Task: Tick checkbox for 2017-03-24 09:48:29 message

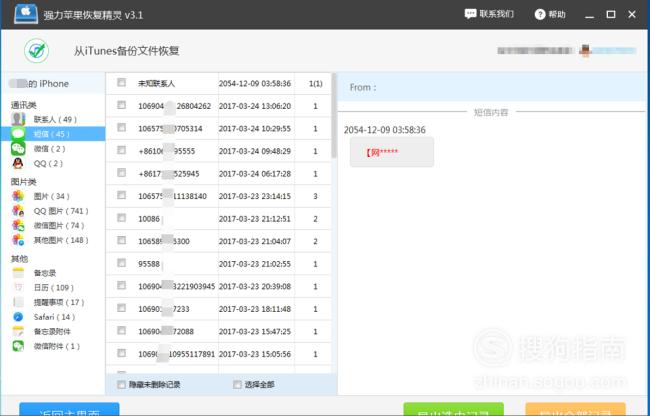Action: (121, 150)
